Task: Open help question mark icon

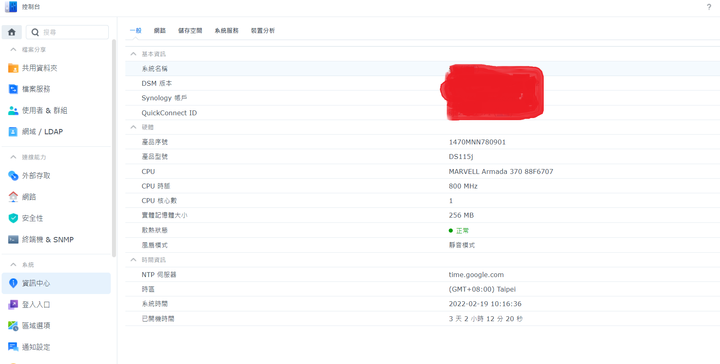Action: (709, 7)
